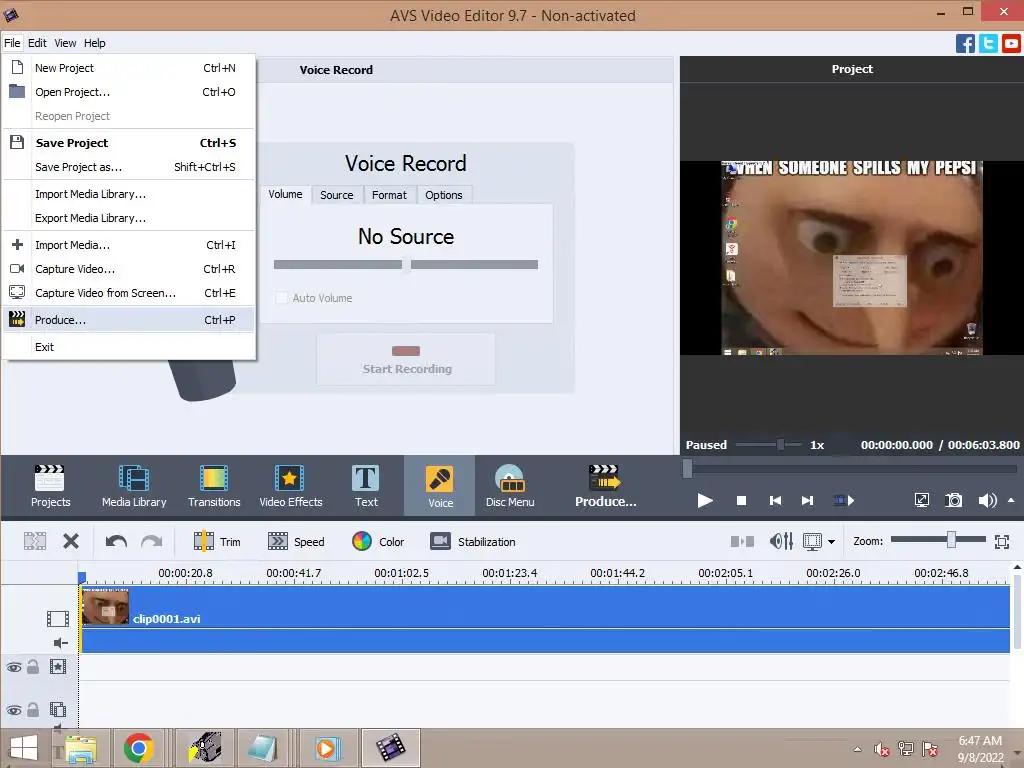Toggle the Auto Volume checkbox
The image size is (1024, 768).
(x=281, y=298)
